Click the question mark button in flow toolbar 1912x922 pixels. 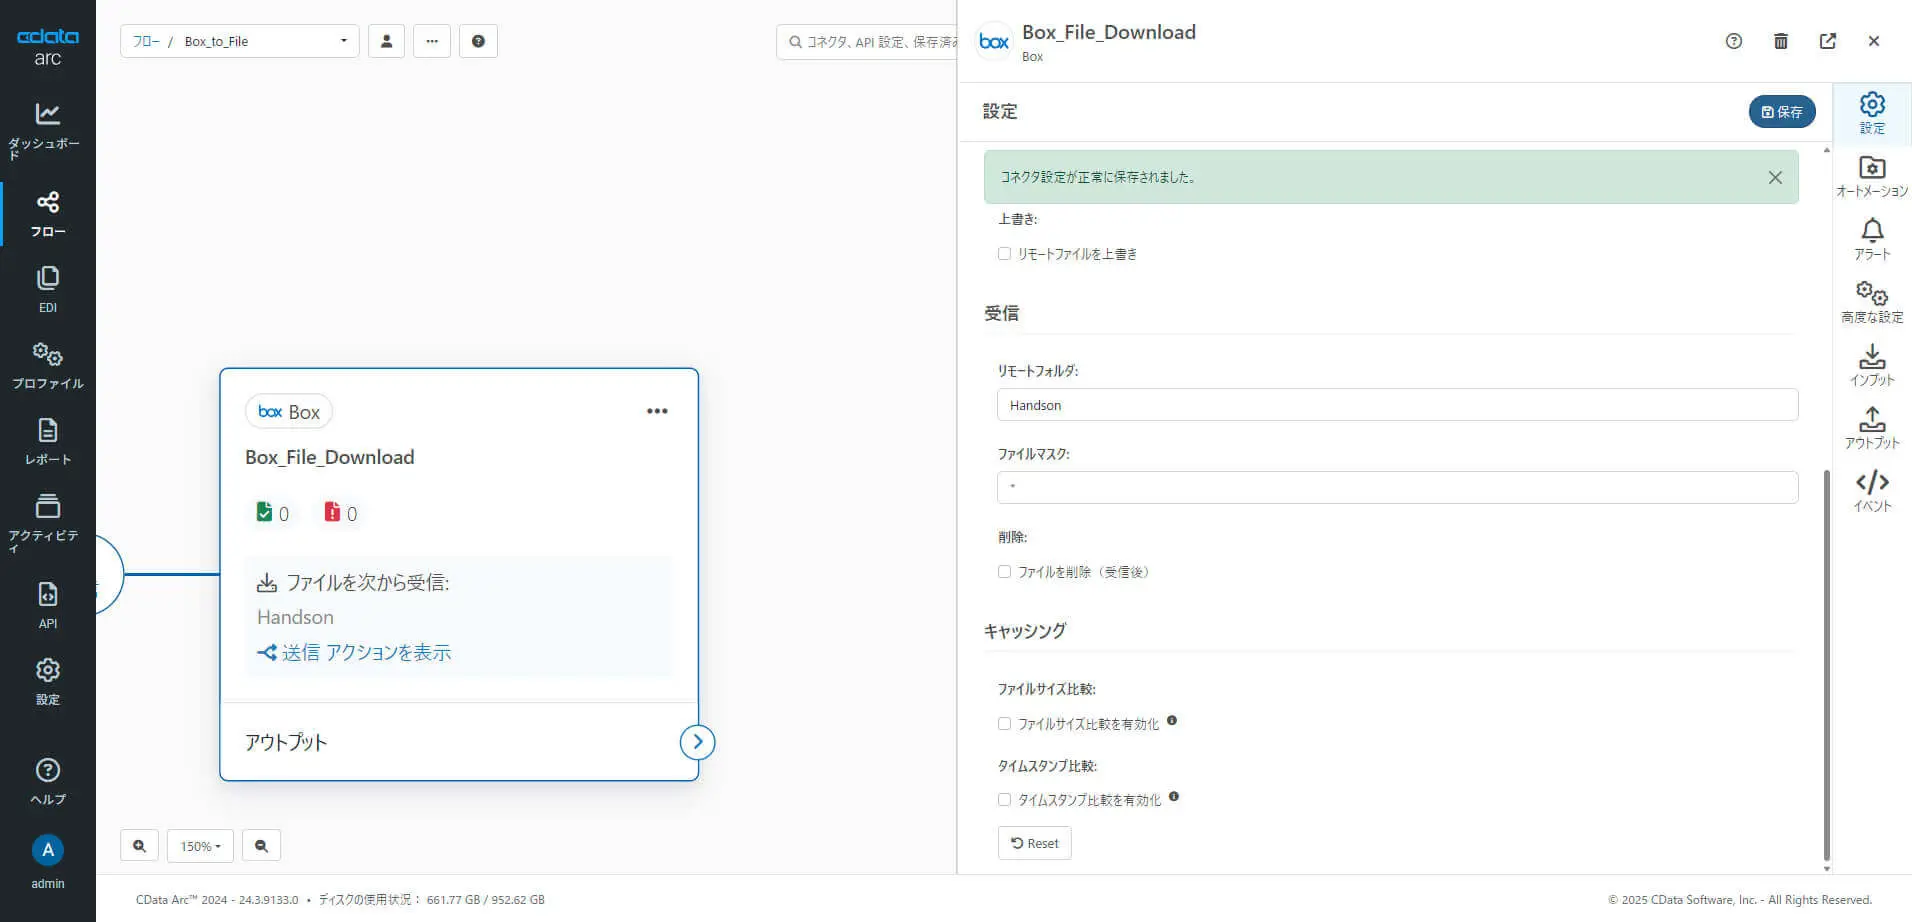pos(478,41)
